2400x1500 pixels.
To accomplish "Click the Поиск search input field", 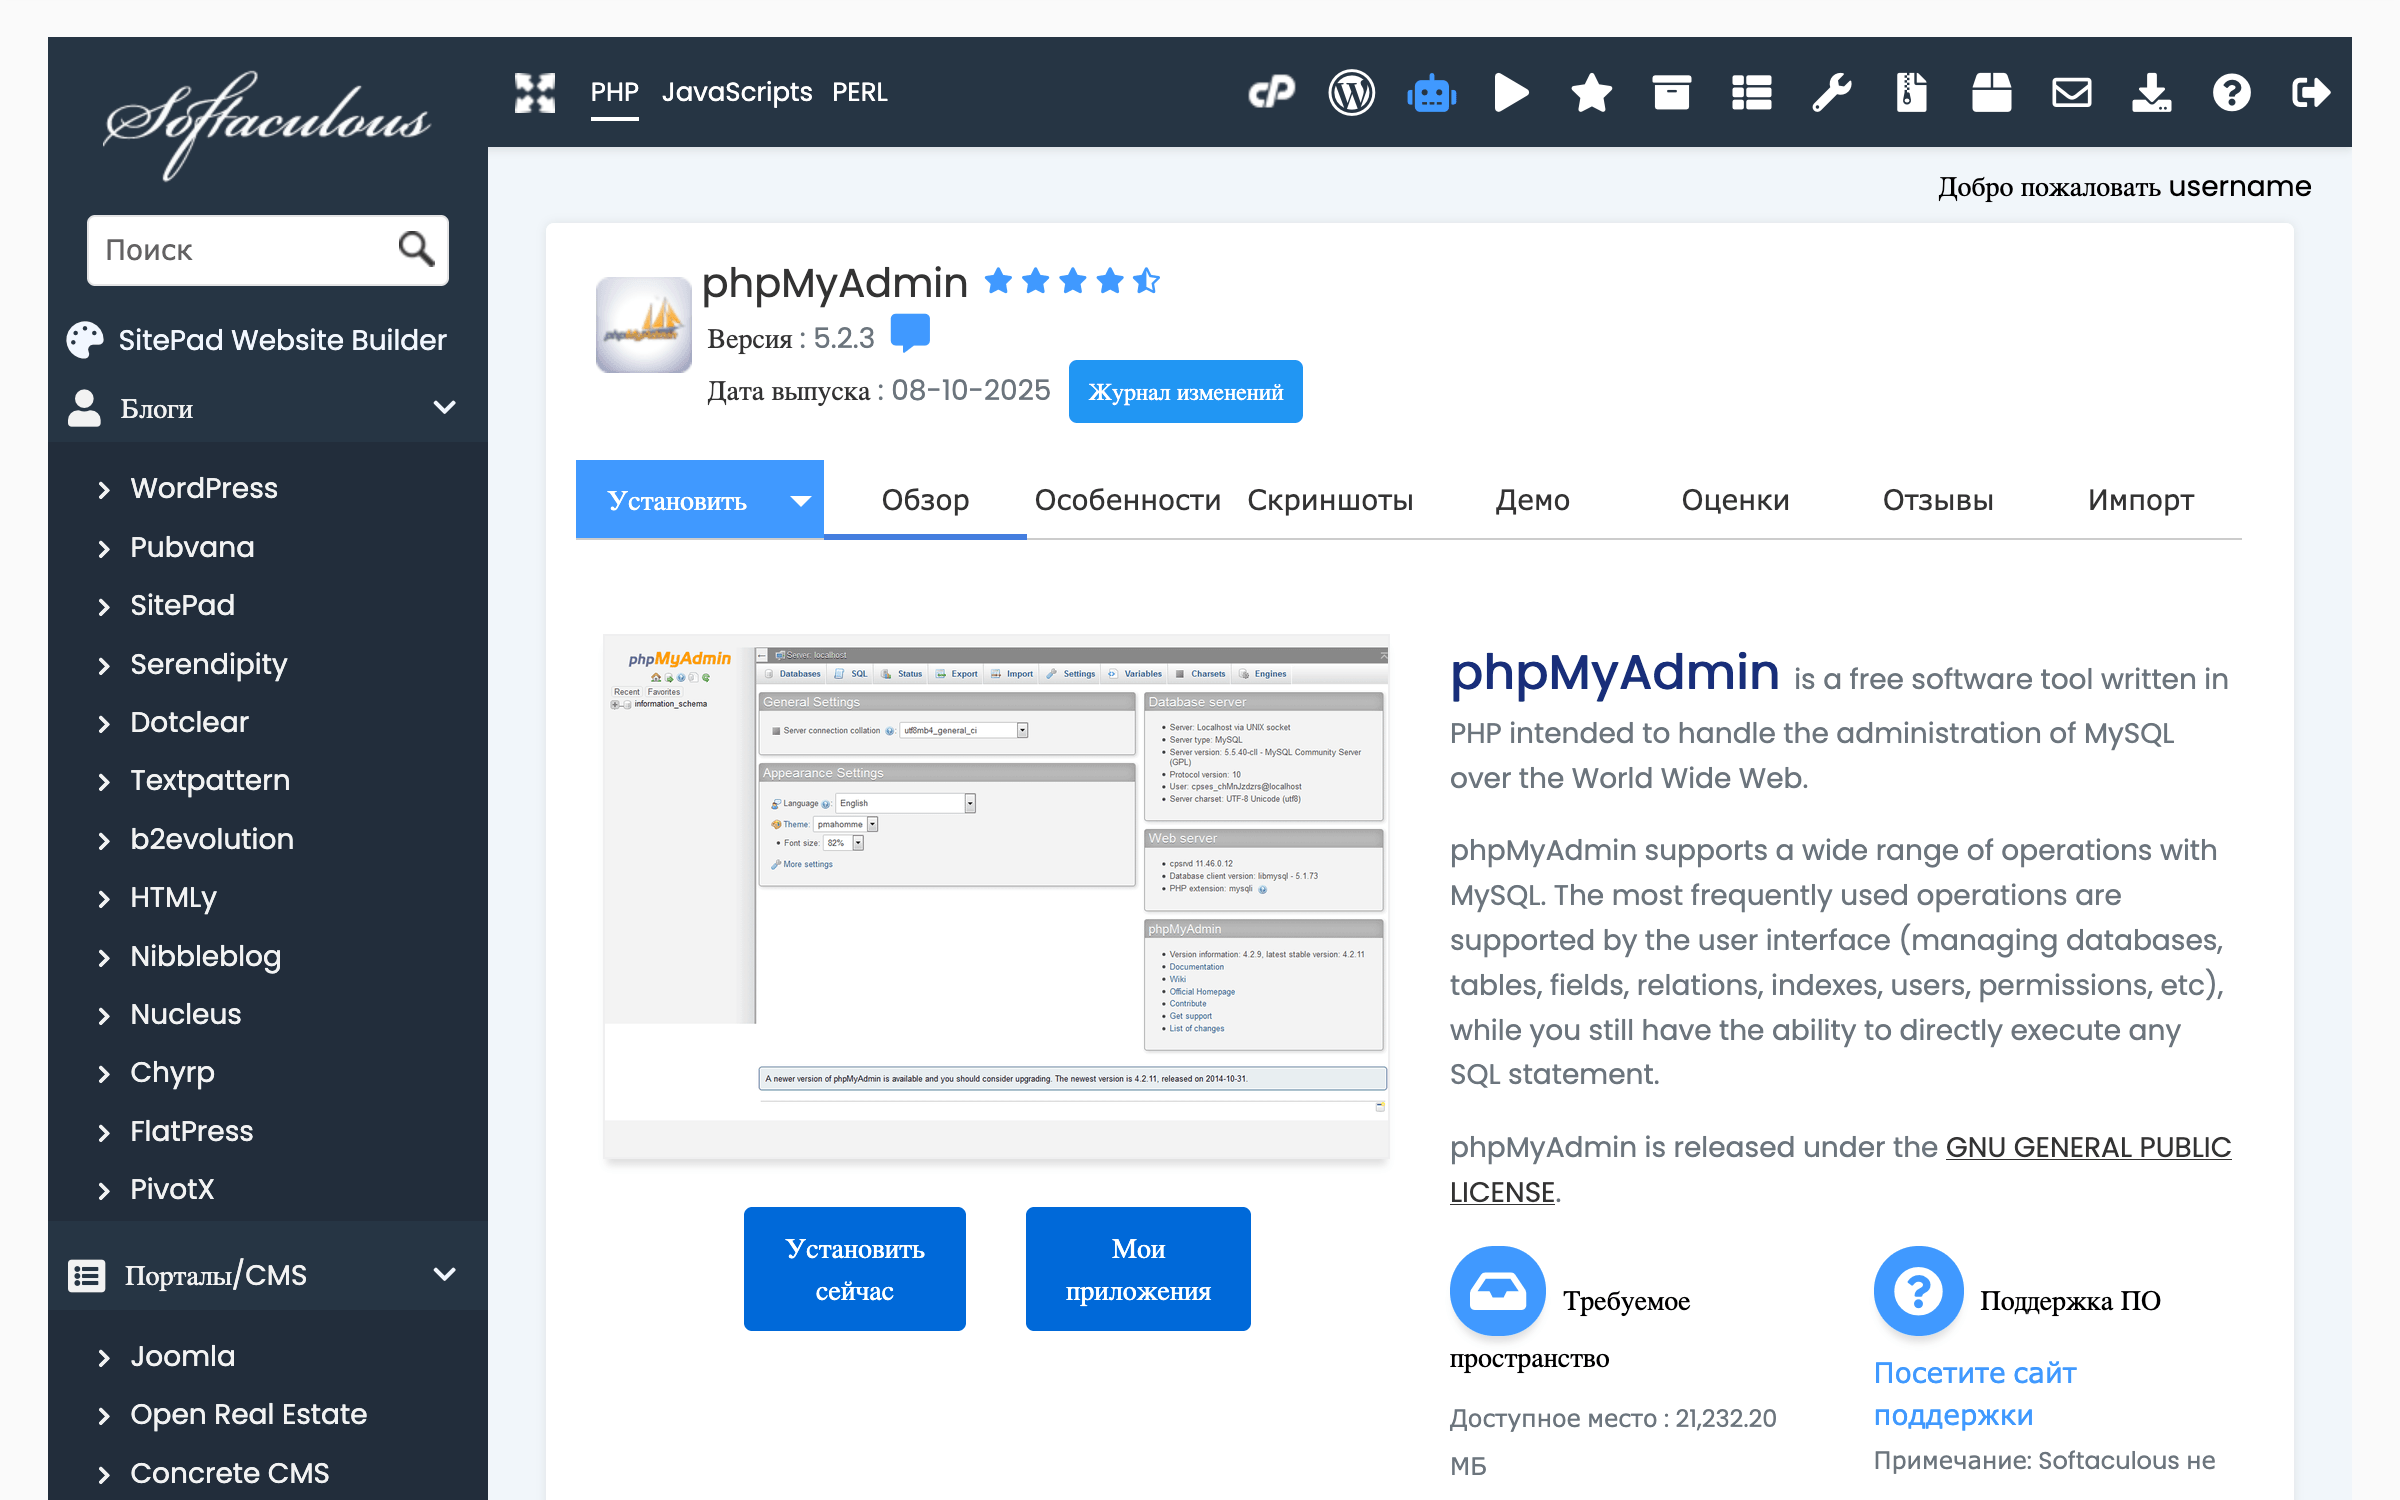I will coord(267,250).
